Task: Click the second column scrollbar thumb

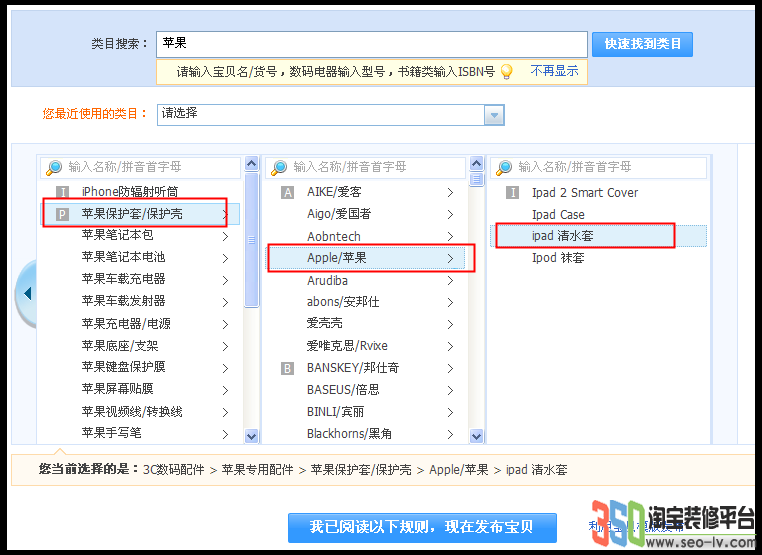Action: point(477,179)
